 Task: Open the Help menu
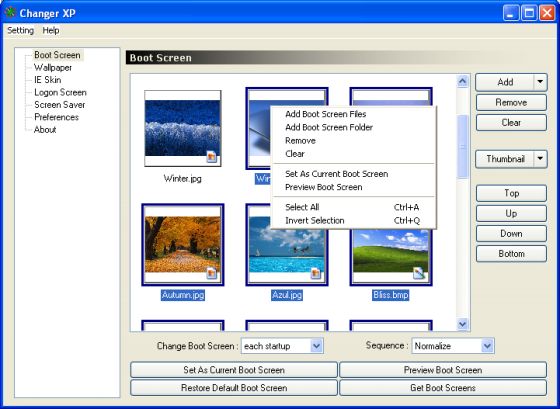tap(51, 30)
